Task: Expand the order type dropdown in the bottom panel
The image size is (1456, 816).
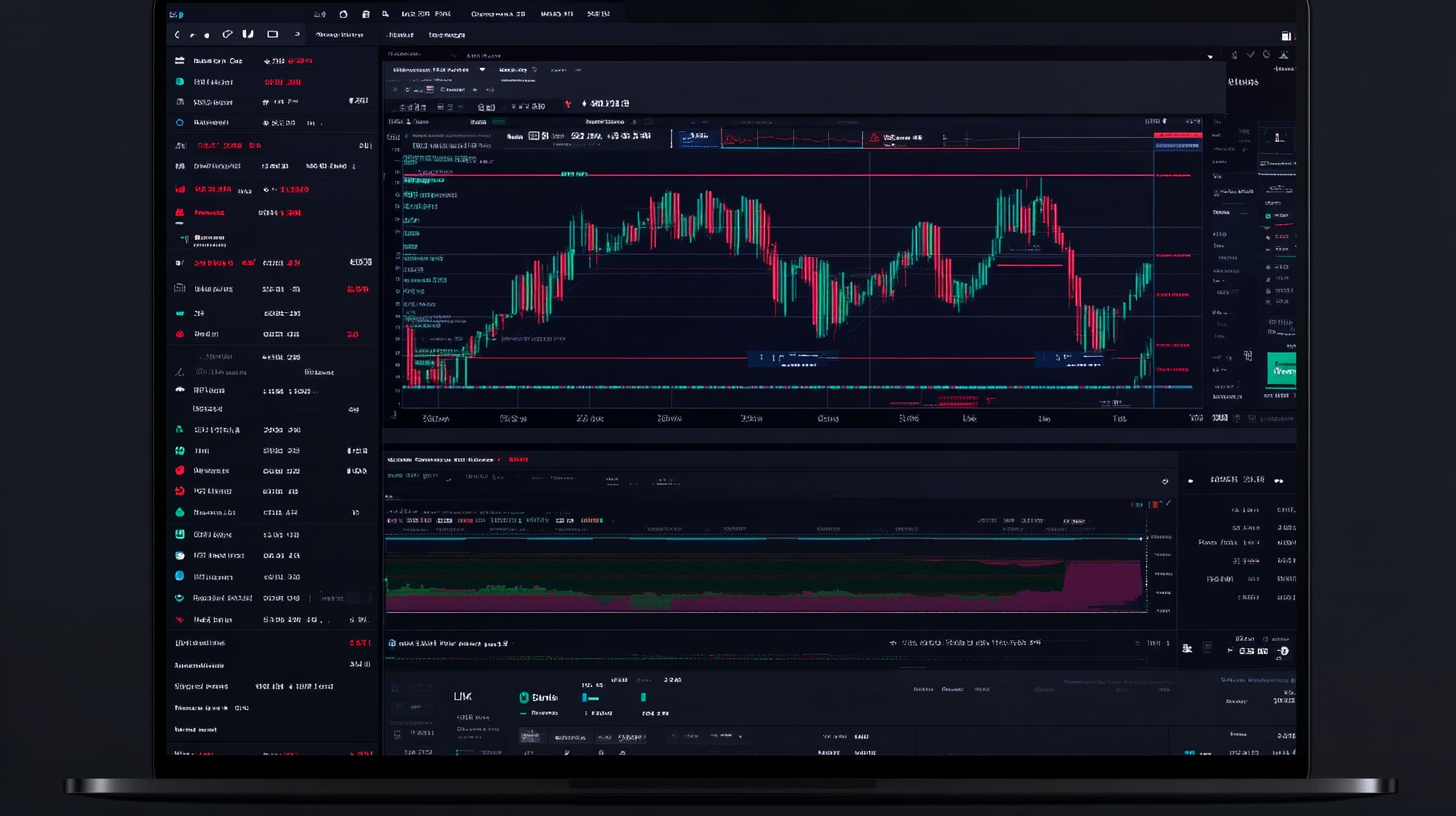Action: (x=738, y=735)
